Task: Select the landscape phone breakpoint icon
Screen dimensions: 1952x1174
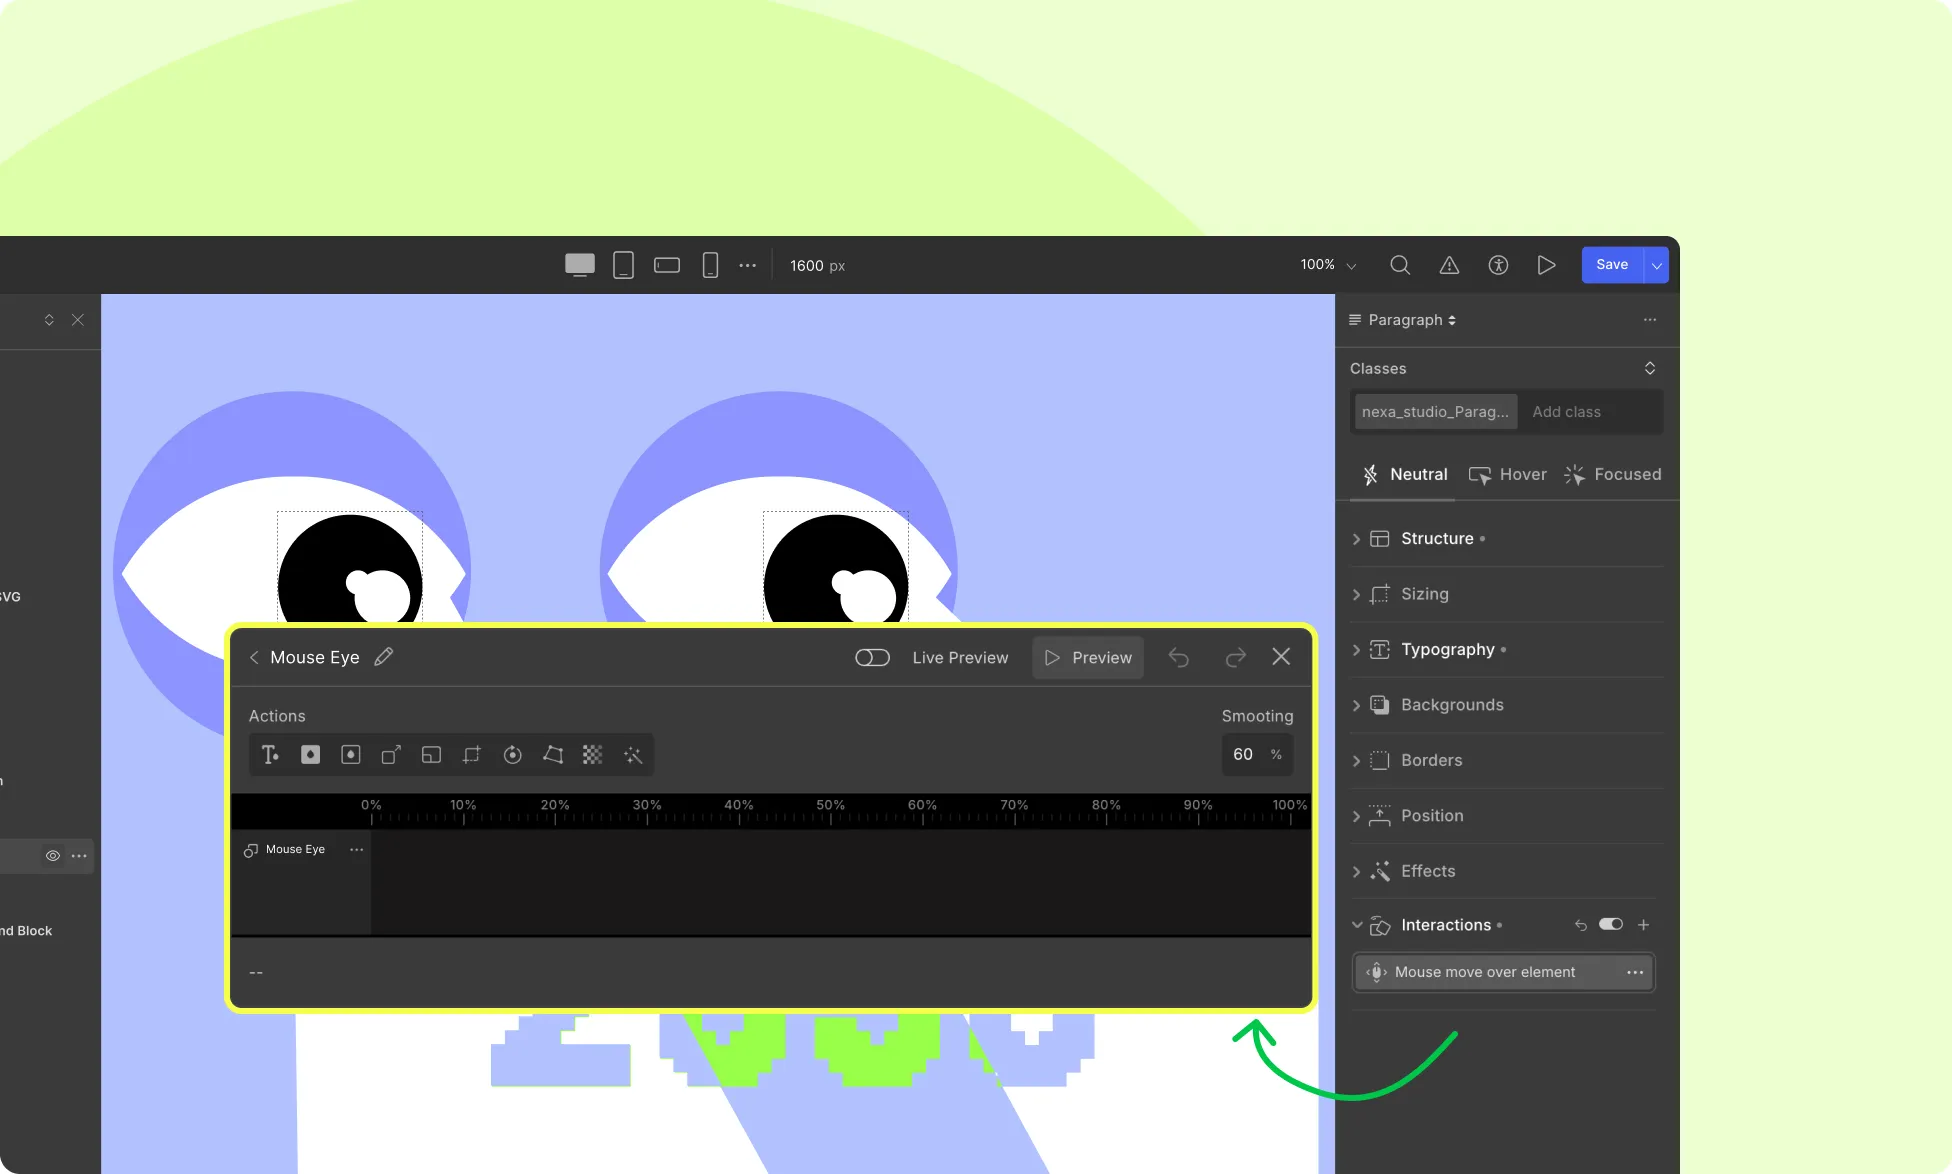Action: point(667,265)
